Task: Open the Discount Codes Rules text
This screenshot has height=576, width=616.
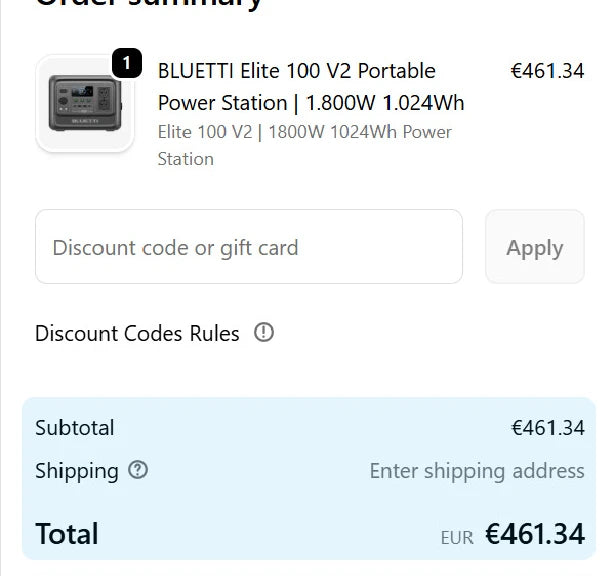Action: coord(137,334)
